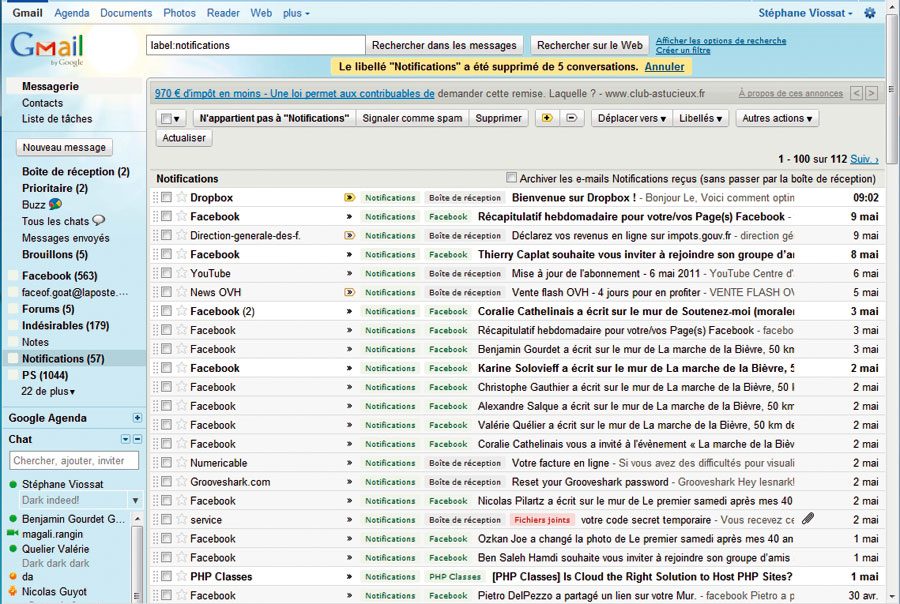Mark as not important with minus button
The height and width of the screenshot is (604, 900).
(x=570, y=118)
